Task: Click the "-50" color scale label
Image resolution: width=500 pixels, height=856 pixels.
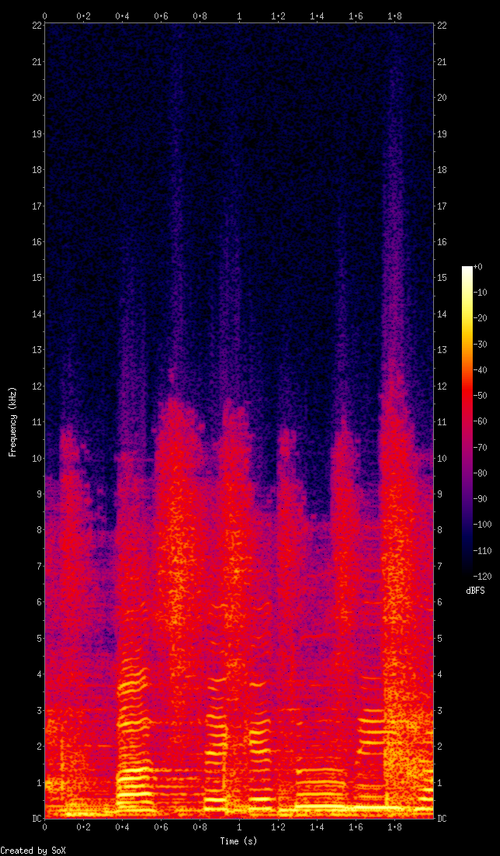Action: (482, 396)
